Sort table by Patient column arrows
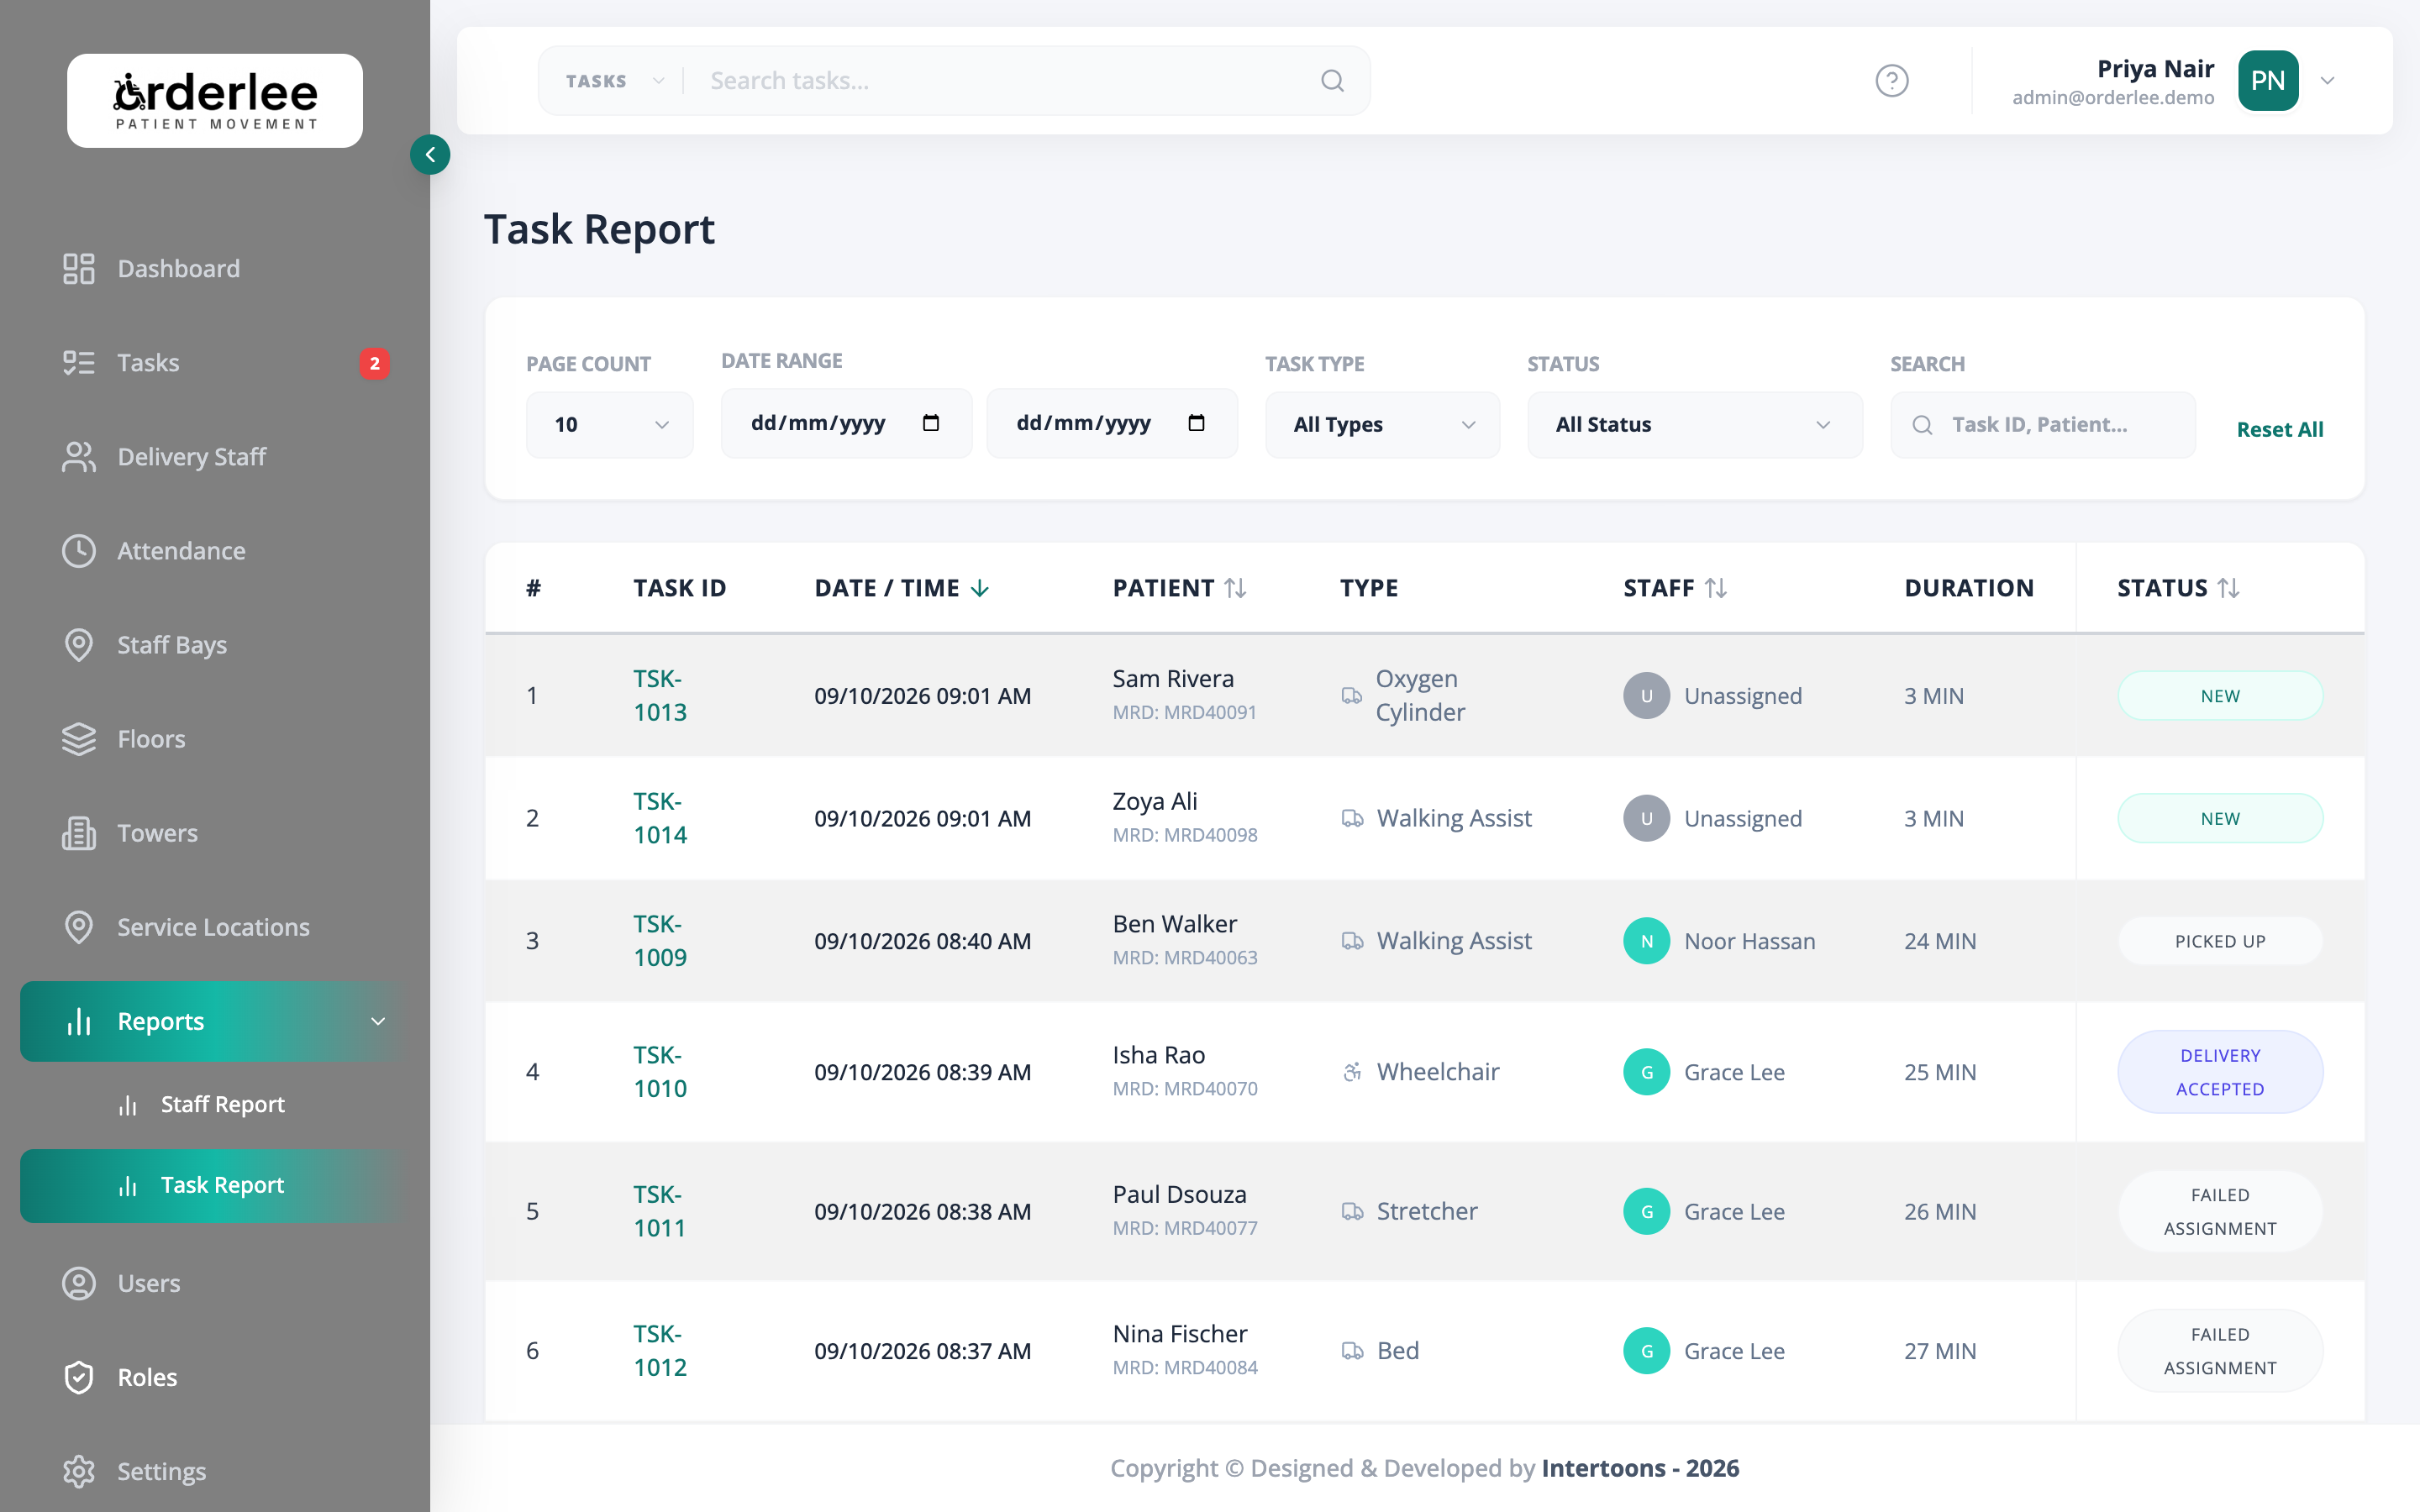Screen dimensions: 2420x1512 click(x=1235, y=588)
